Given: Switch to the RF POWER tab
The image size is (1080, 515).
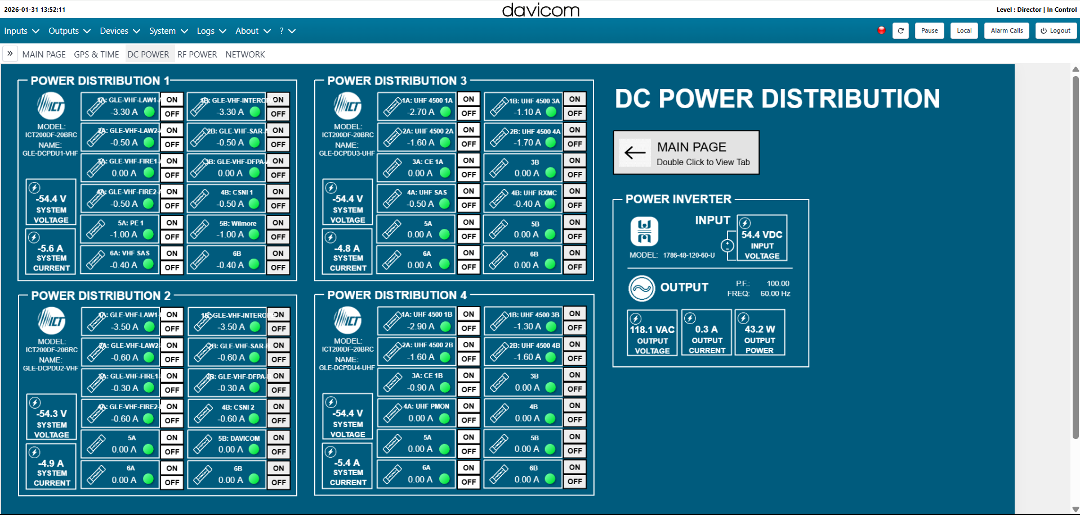Looking at the screenshot, I should click(197, 54).
